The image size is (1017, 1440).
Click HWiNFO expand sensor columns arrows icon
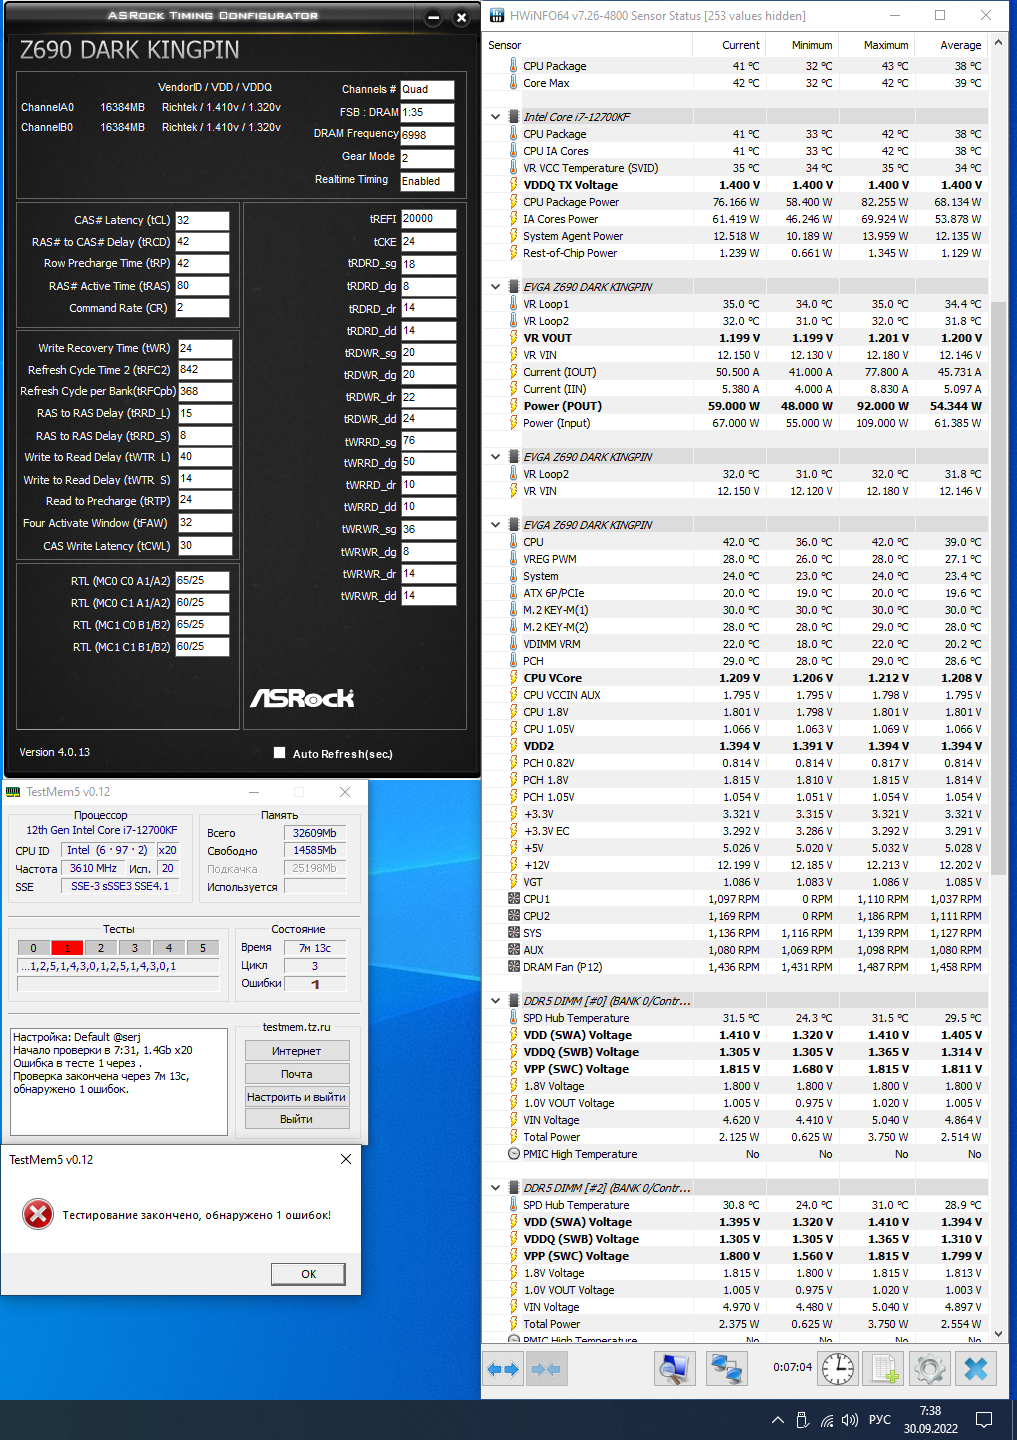tap(503, 1369)
